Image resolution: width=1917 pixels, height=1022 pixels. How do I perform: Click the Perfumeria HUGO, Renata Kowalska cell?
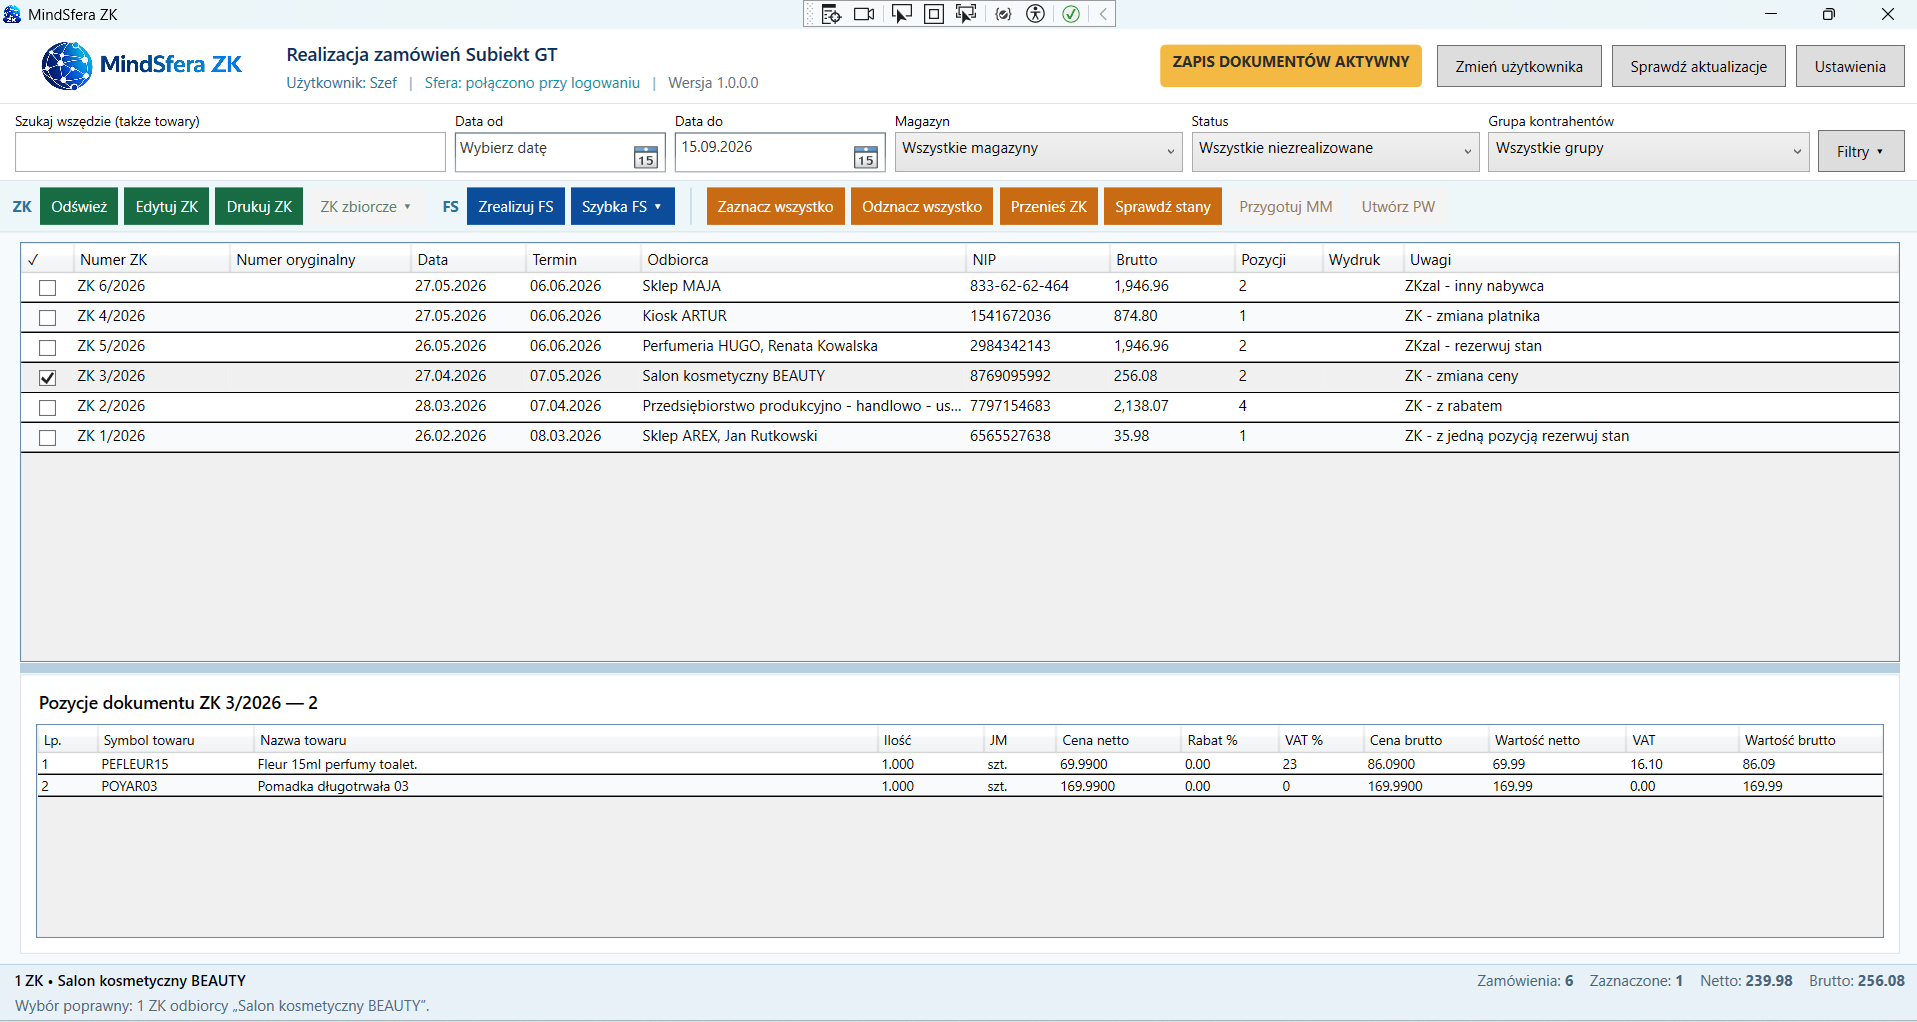[760, 347]
